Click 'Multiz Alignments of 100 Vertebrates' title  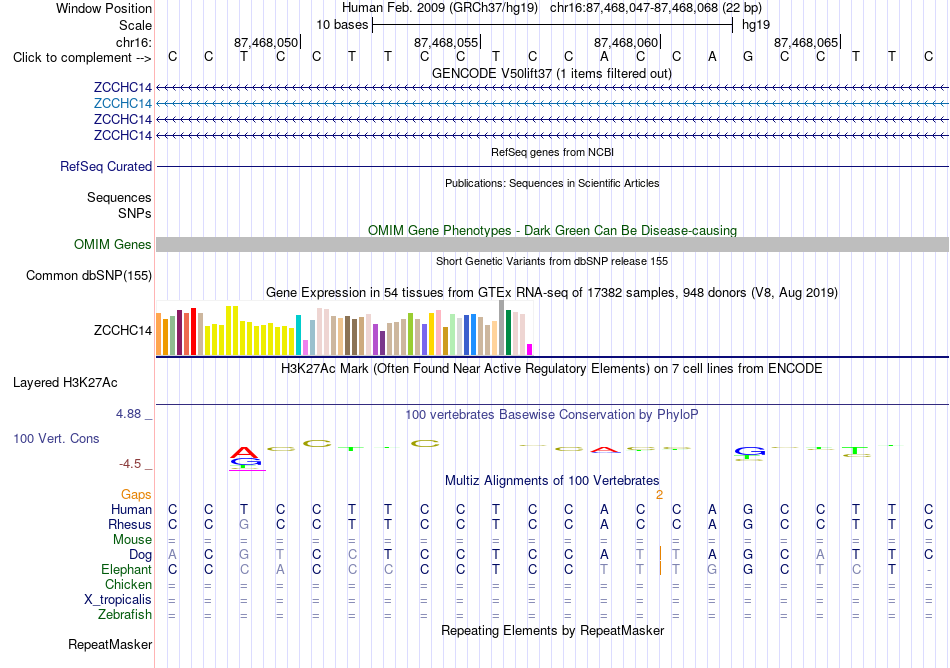[x=552, y=481]
